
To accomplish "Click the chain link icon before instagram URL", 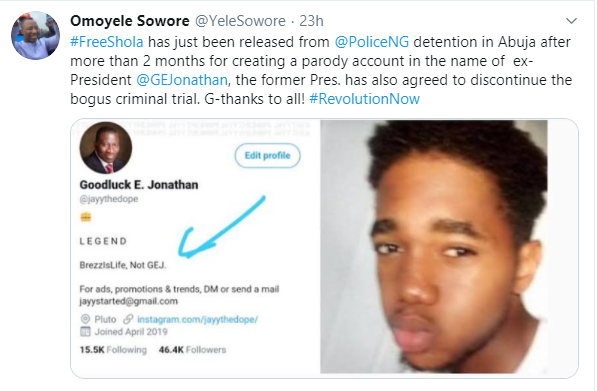I will pyautogui.click(x=128, y=319).
